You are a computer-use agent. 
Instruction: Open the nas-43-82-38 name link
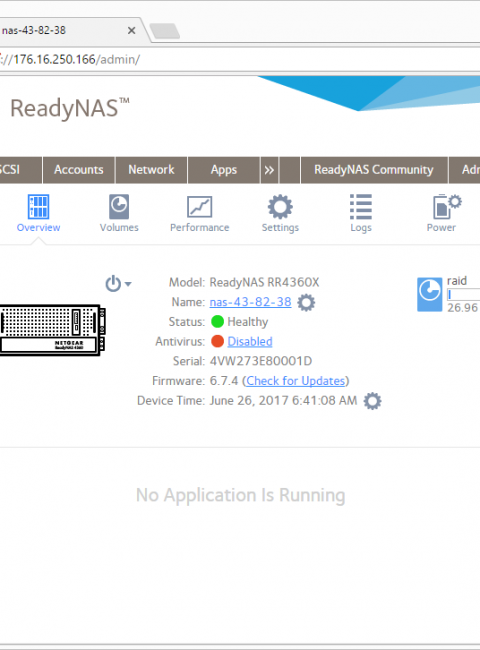250,302
